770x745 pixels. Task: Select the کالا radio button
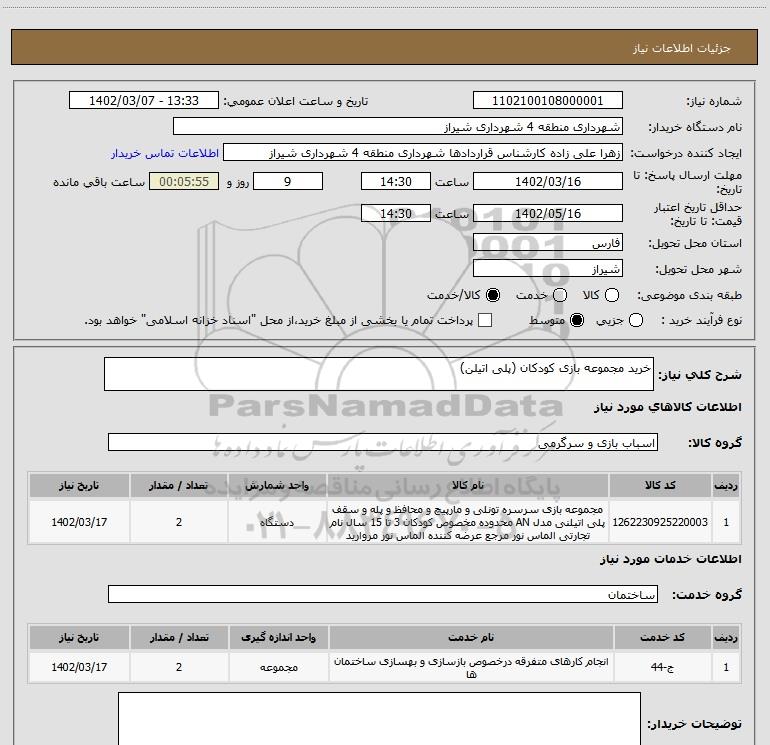[x=613, y=296]
